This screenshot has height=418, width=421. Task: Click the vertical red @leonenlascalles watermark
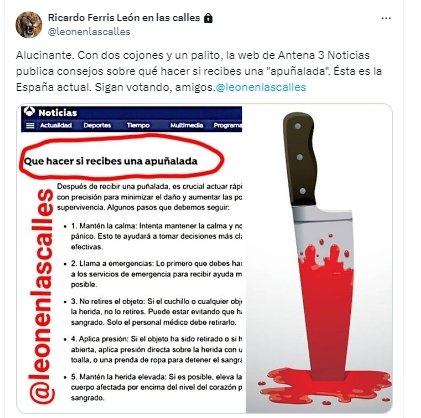41,297
